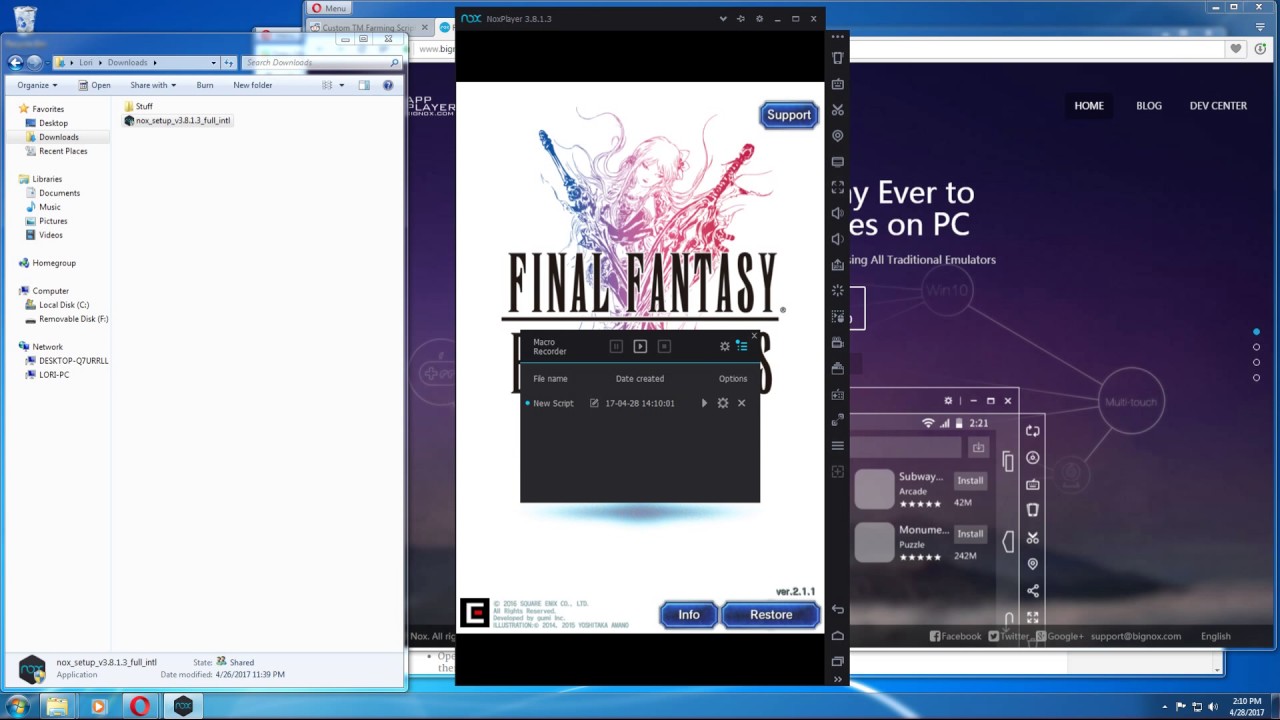Screen dimensions: 1280x720
Task: Open Macro Recorder settings gear in header
Action: pos(725,346)
